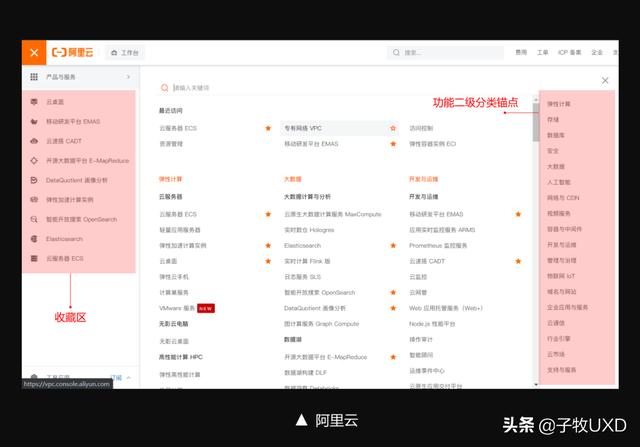Toggle star beside 云速搭 CADT in 开发与运维 list
Screen dimensions: 640x447
[x=518, y=261]
